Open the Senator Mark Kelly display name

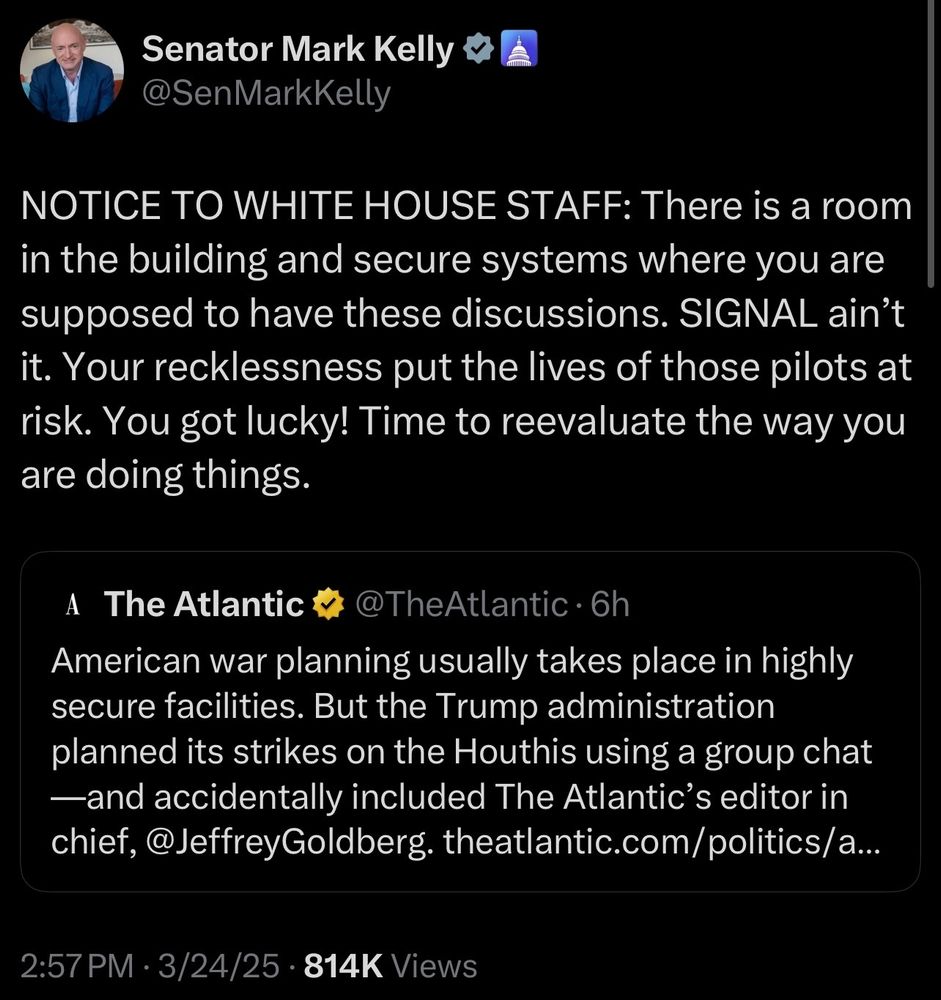[x=297, y=49]
